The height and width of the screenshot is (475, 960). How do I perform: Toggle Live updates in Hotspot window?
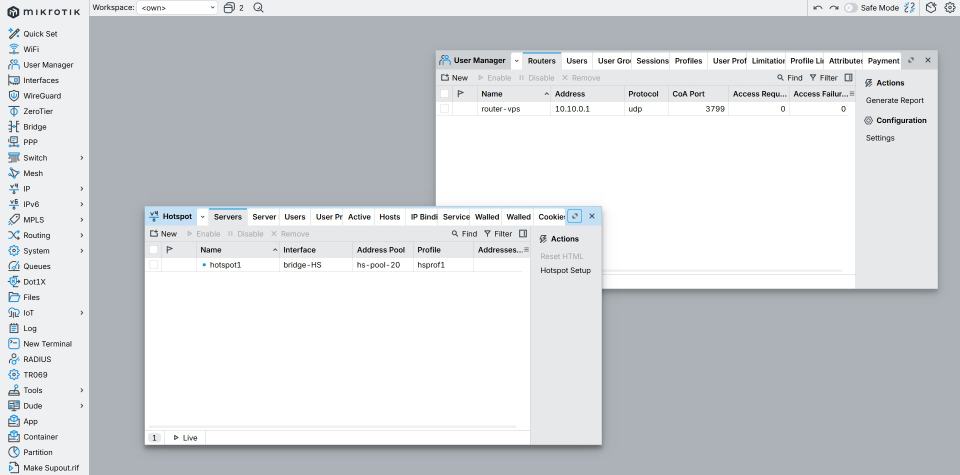click(x=186, y=438)
